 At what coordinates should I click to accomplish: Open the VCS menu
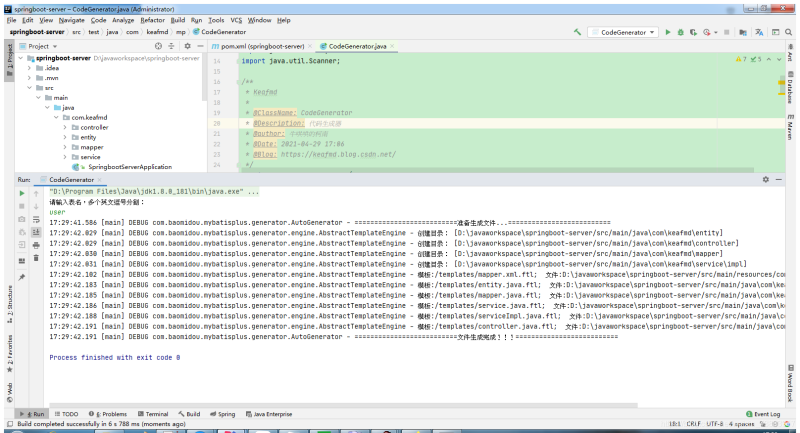(236, 20)
